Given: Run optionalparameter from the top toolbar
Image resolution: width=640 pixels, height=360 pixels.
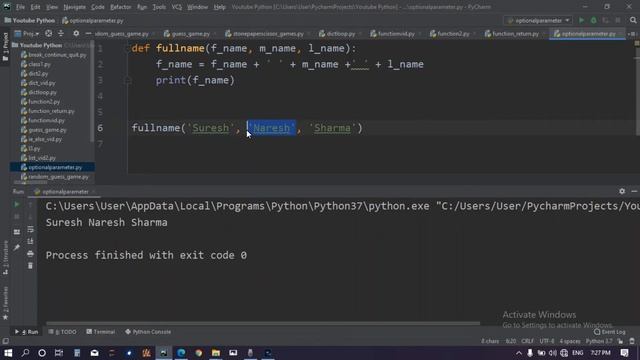Looking at the screenshot, I should [x=582, y=20].
